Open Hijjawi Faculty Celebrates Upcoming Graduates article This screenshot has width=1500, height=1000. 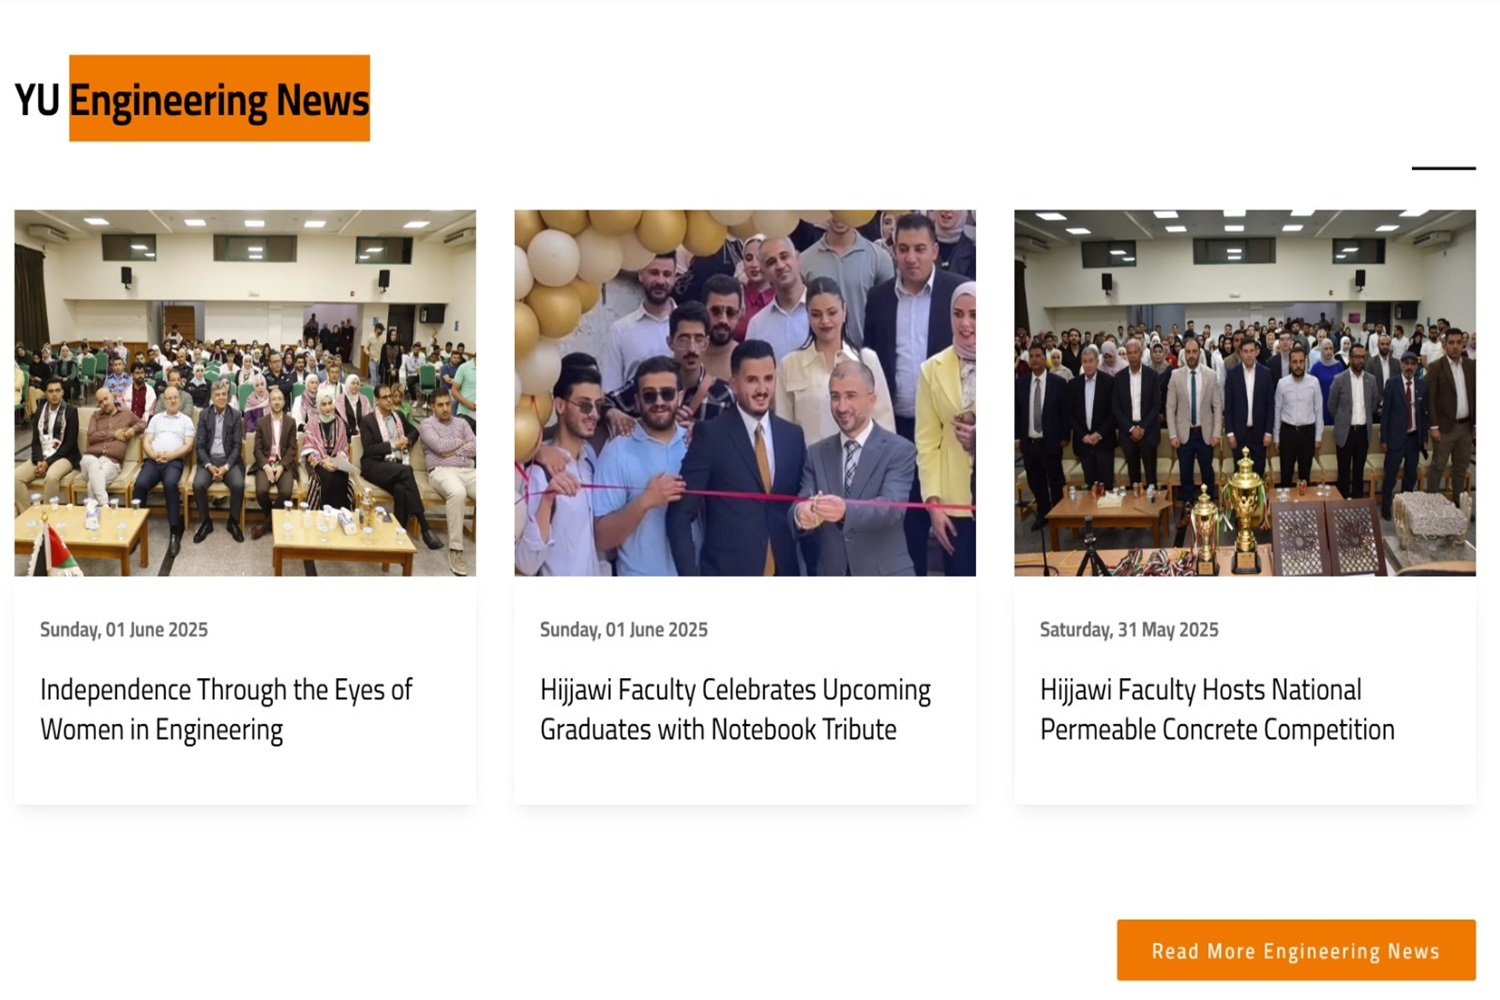(x=735, y=709)
